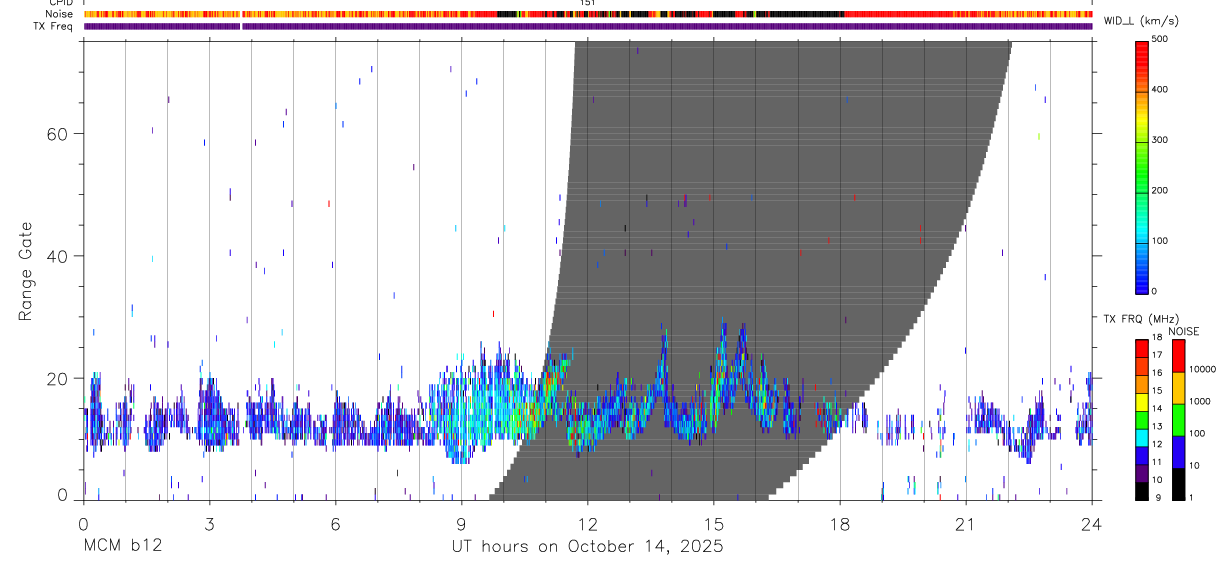Viewport: 1228px width, 567px height.
Task: Click the 'NOISE' legend title above the noise scale
Action: [1184, 331]
